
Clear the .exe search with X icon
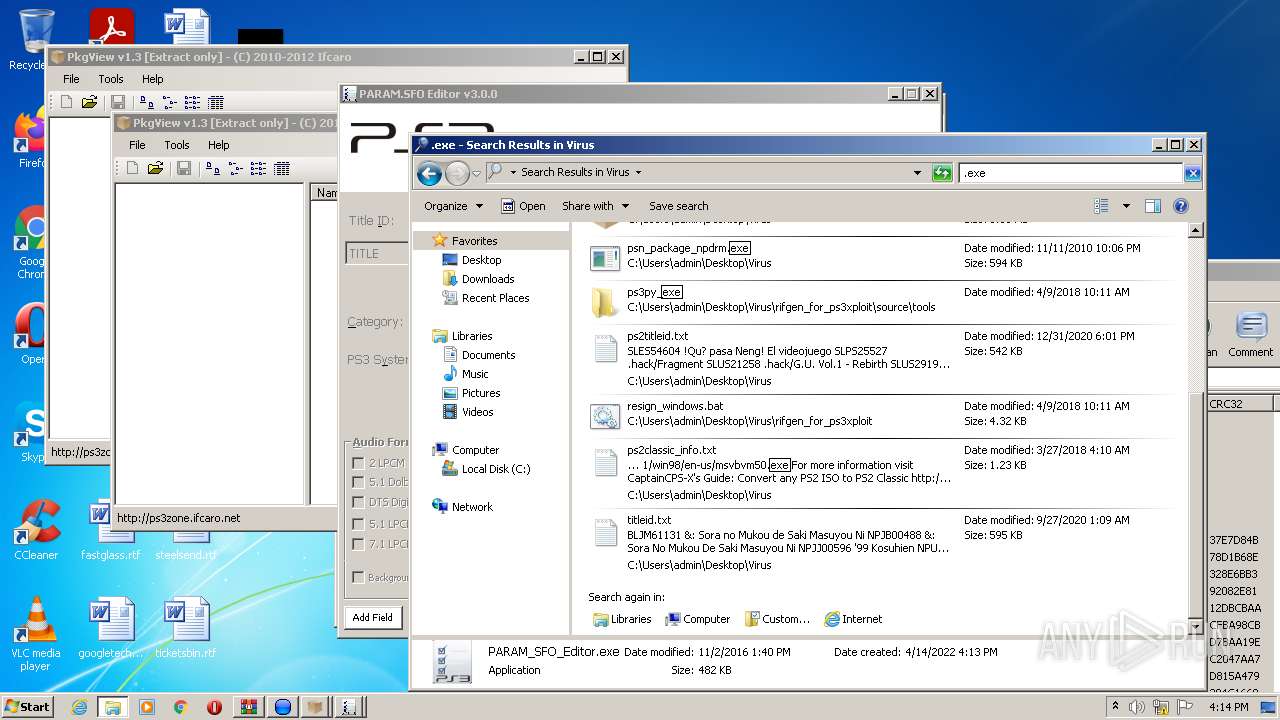point(1192,173)
